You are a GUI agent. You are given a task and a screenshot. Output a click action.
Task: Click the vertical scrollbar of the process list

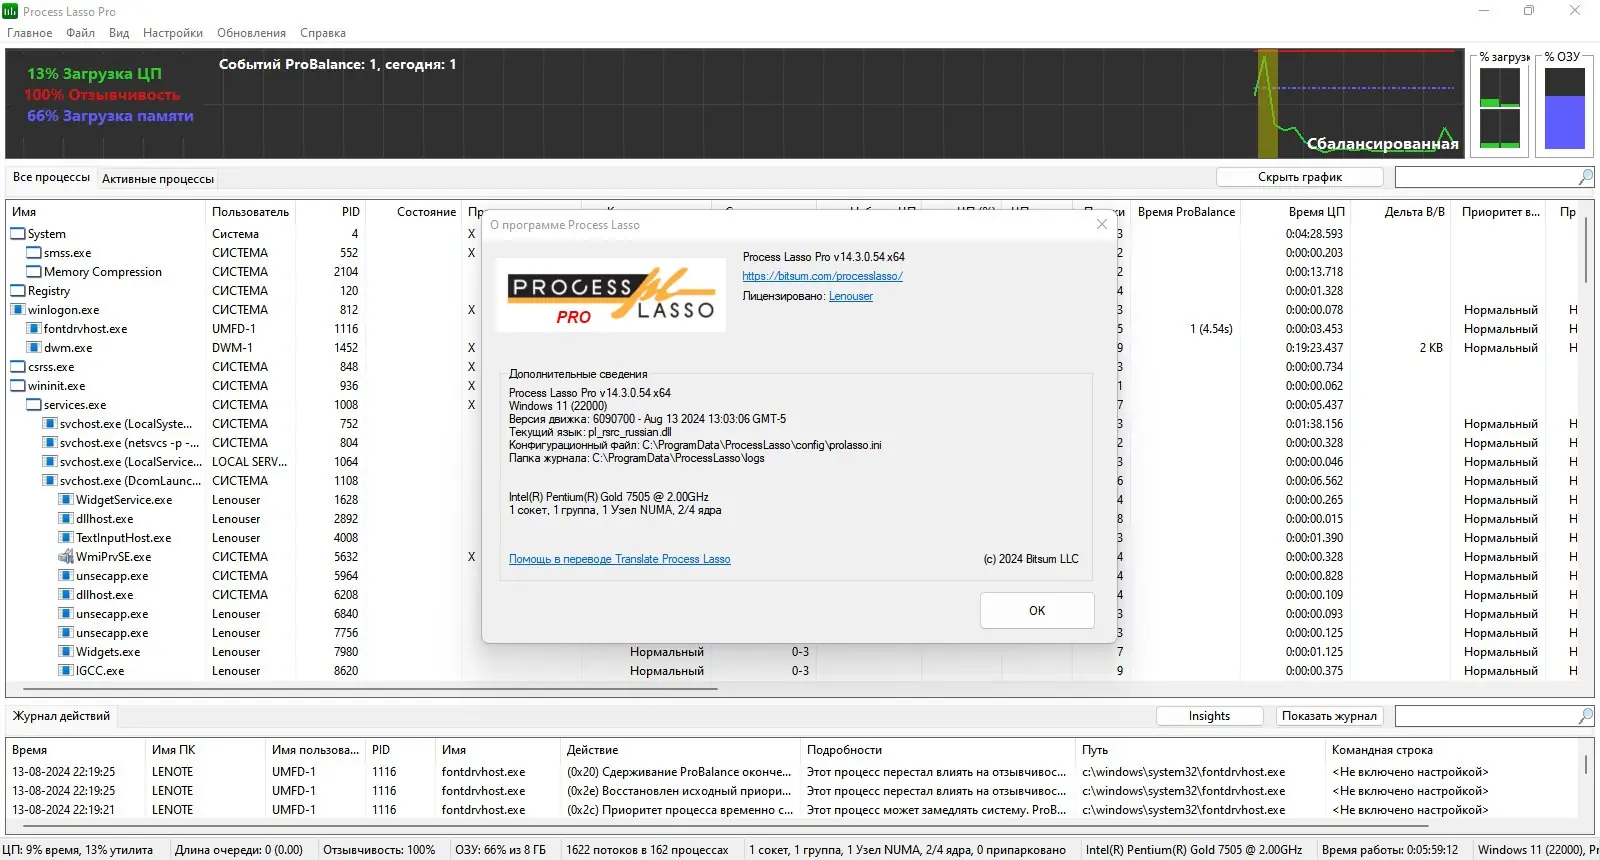1586,252
